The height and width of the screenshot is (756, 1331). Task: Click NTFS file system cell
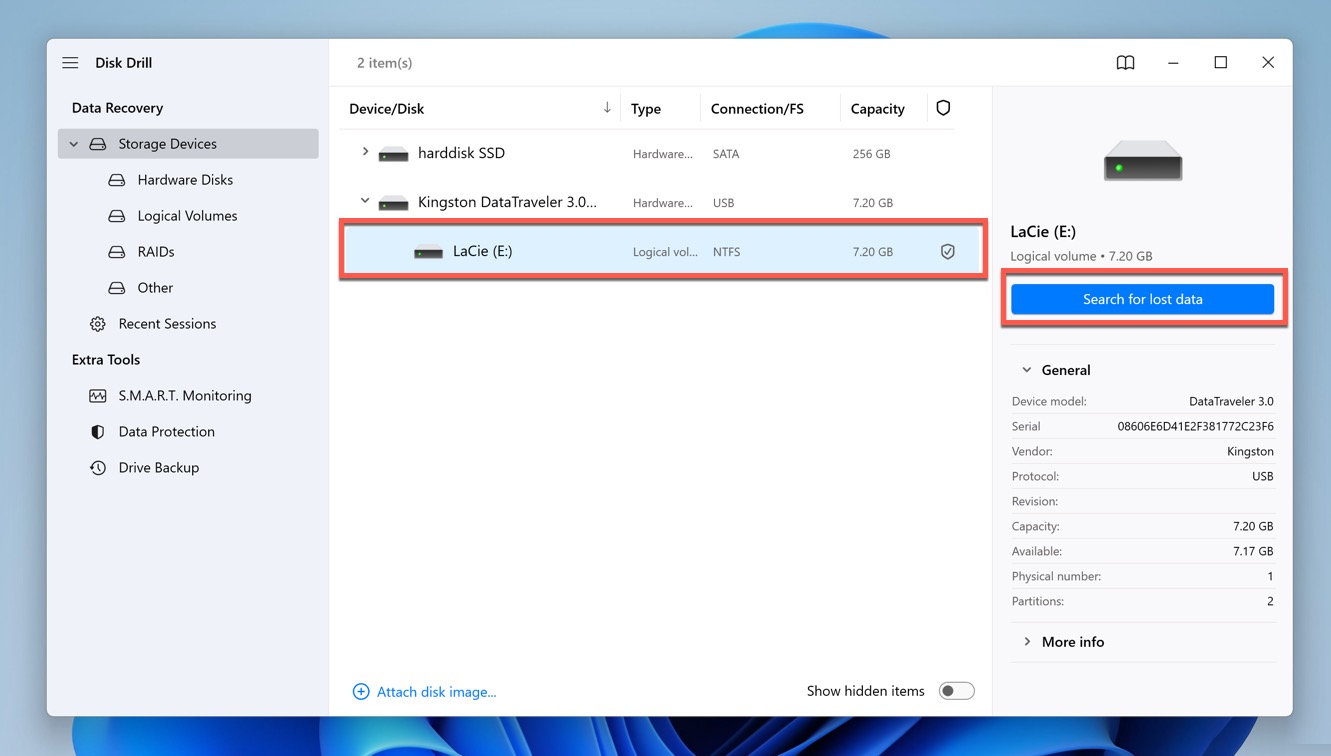click(726, 252)
